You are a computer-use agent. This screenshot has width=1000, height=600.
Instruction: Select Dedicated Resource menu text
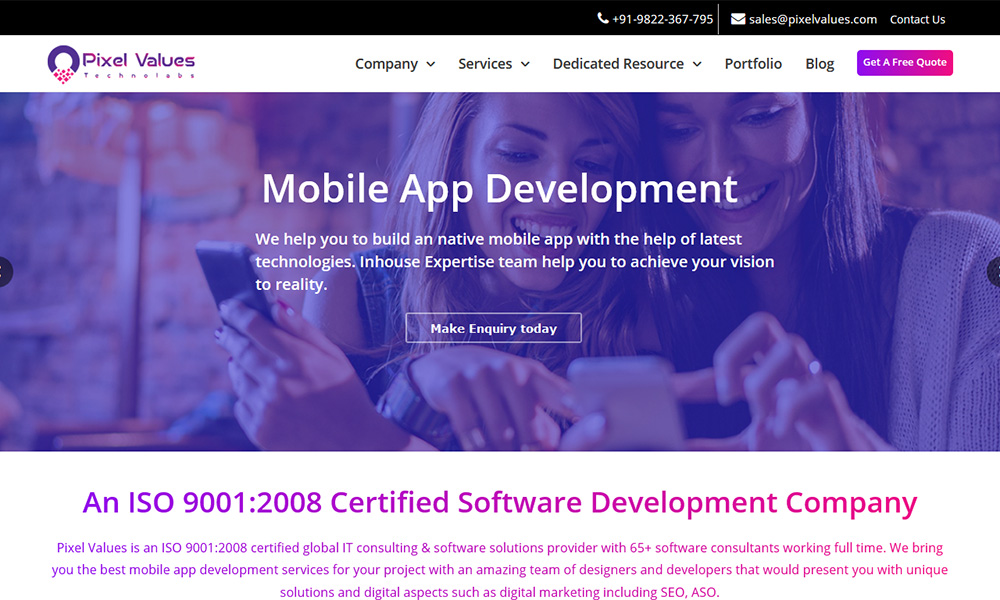point(618,64)
